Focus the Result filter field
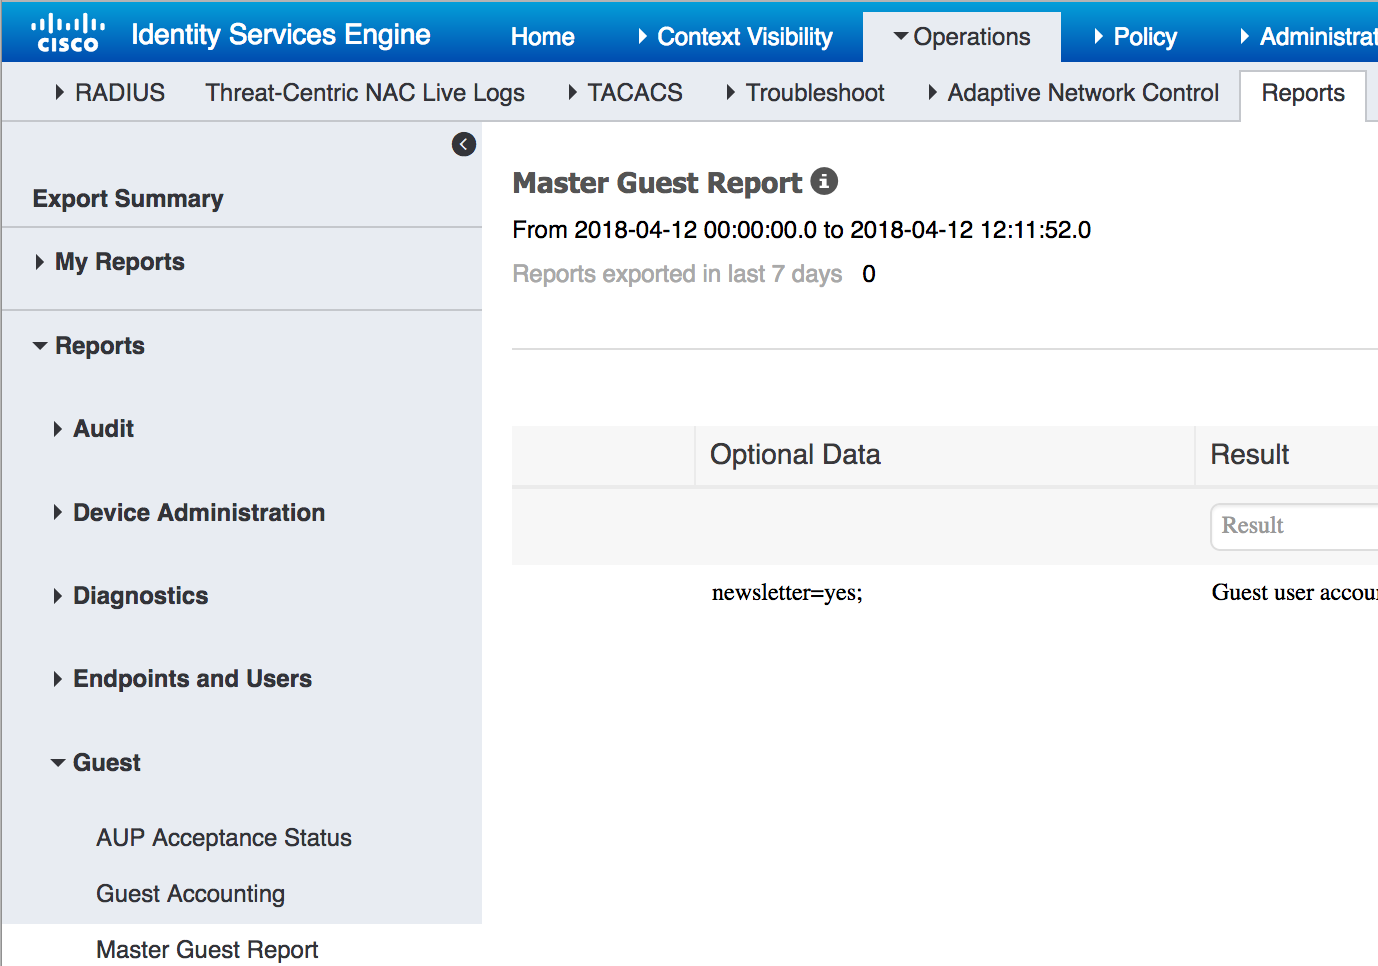This screenshot has height=966, width=1378. pos(1295,526)
